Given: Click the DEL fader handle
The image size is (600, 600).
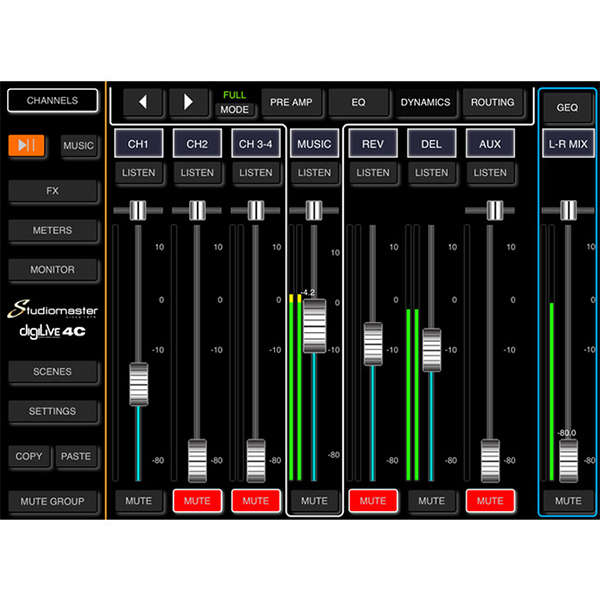Looking at the screenshot, I should (432, 350).
